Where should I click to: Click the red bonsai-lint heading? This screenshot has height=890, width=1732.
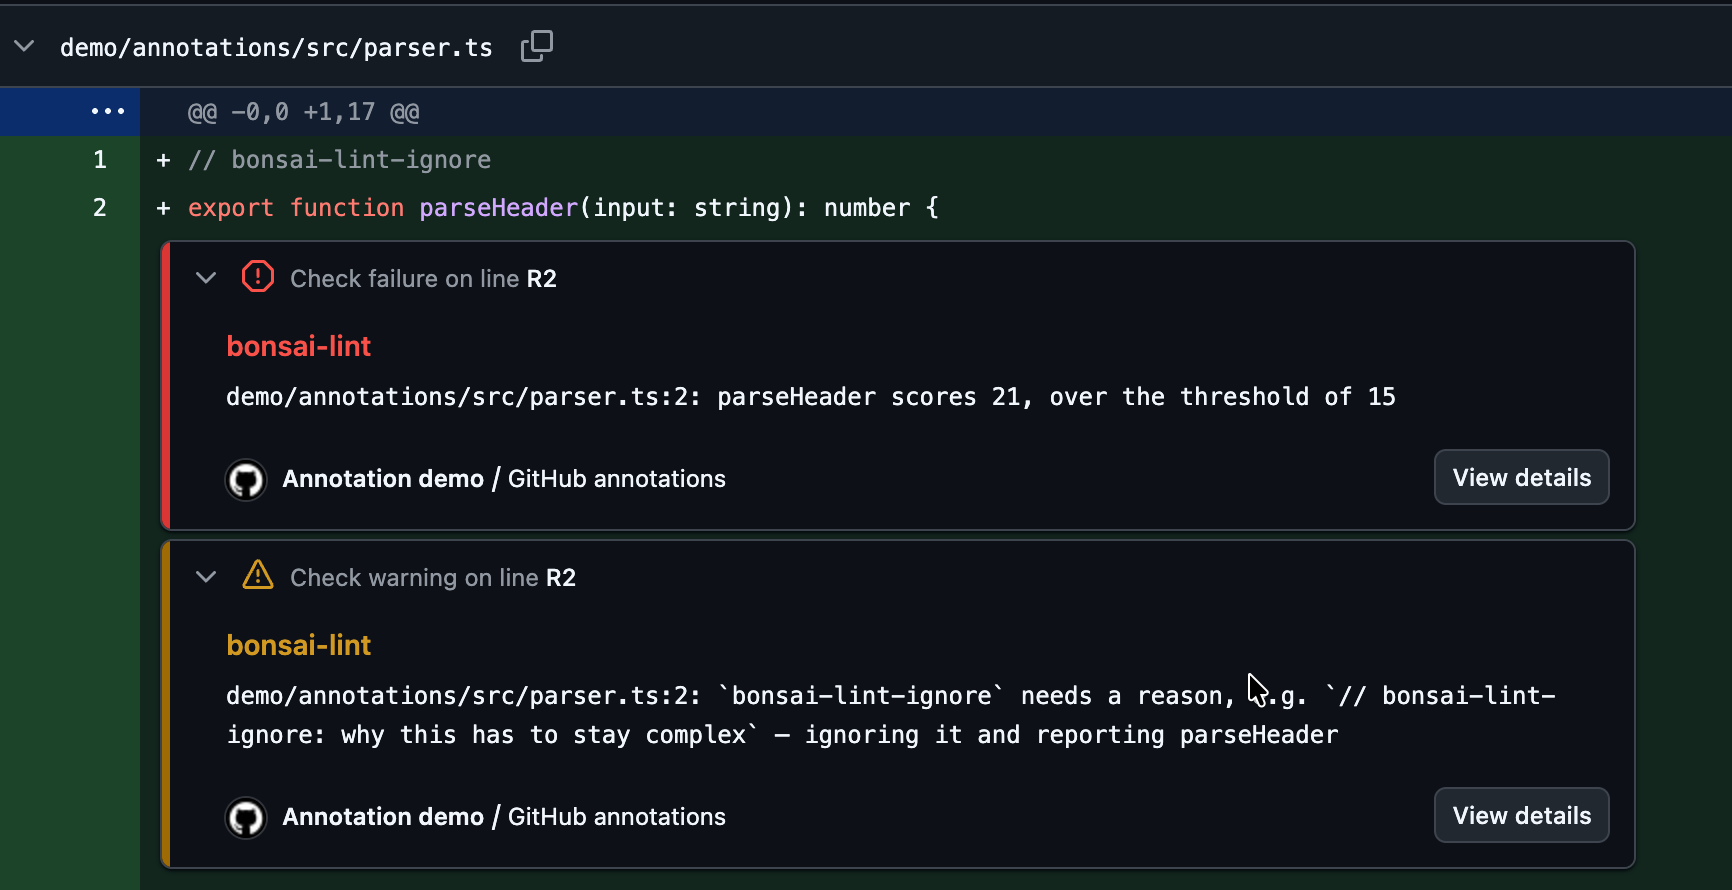pyautogui.click(x=298, y=346)
